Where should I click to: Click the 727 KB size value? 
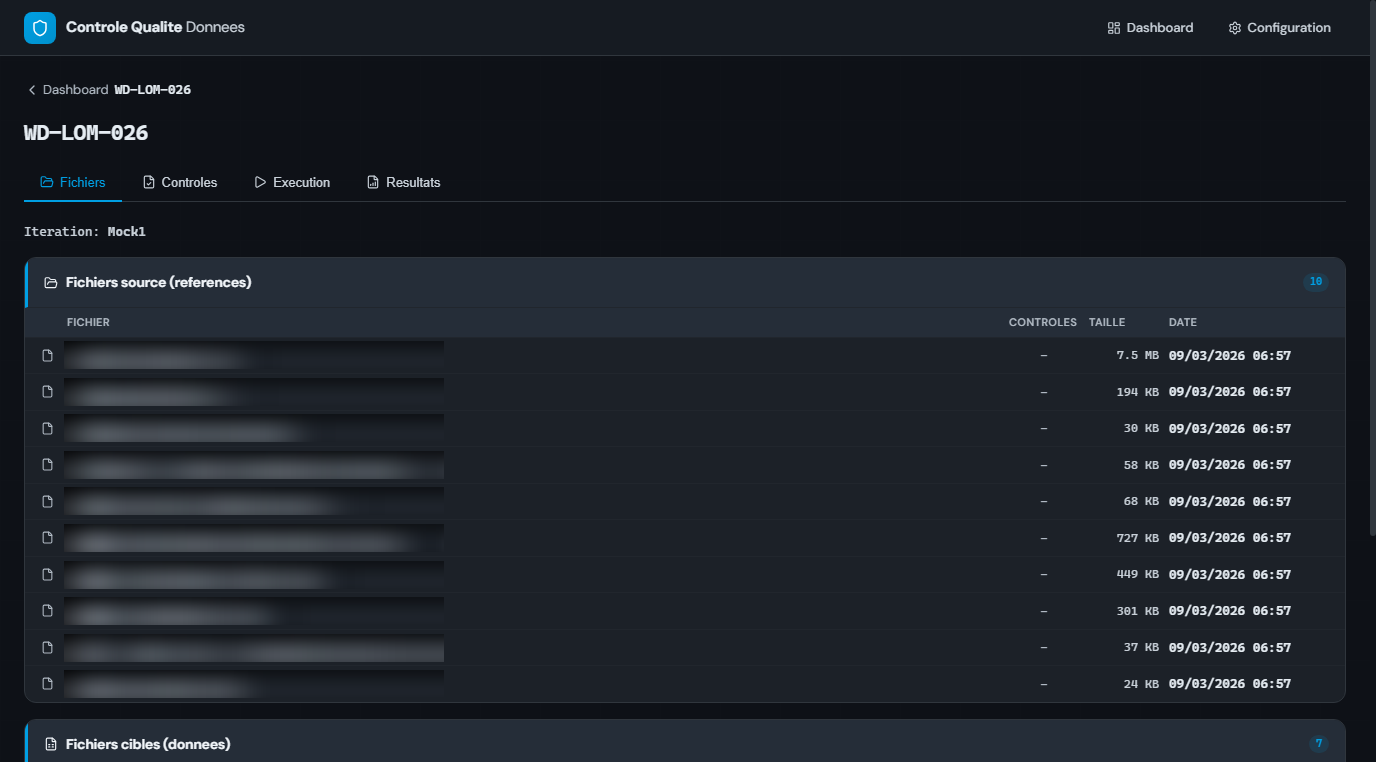click(x=1138, y=538)
